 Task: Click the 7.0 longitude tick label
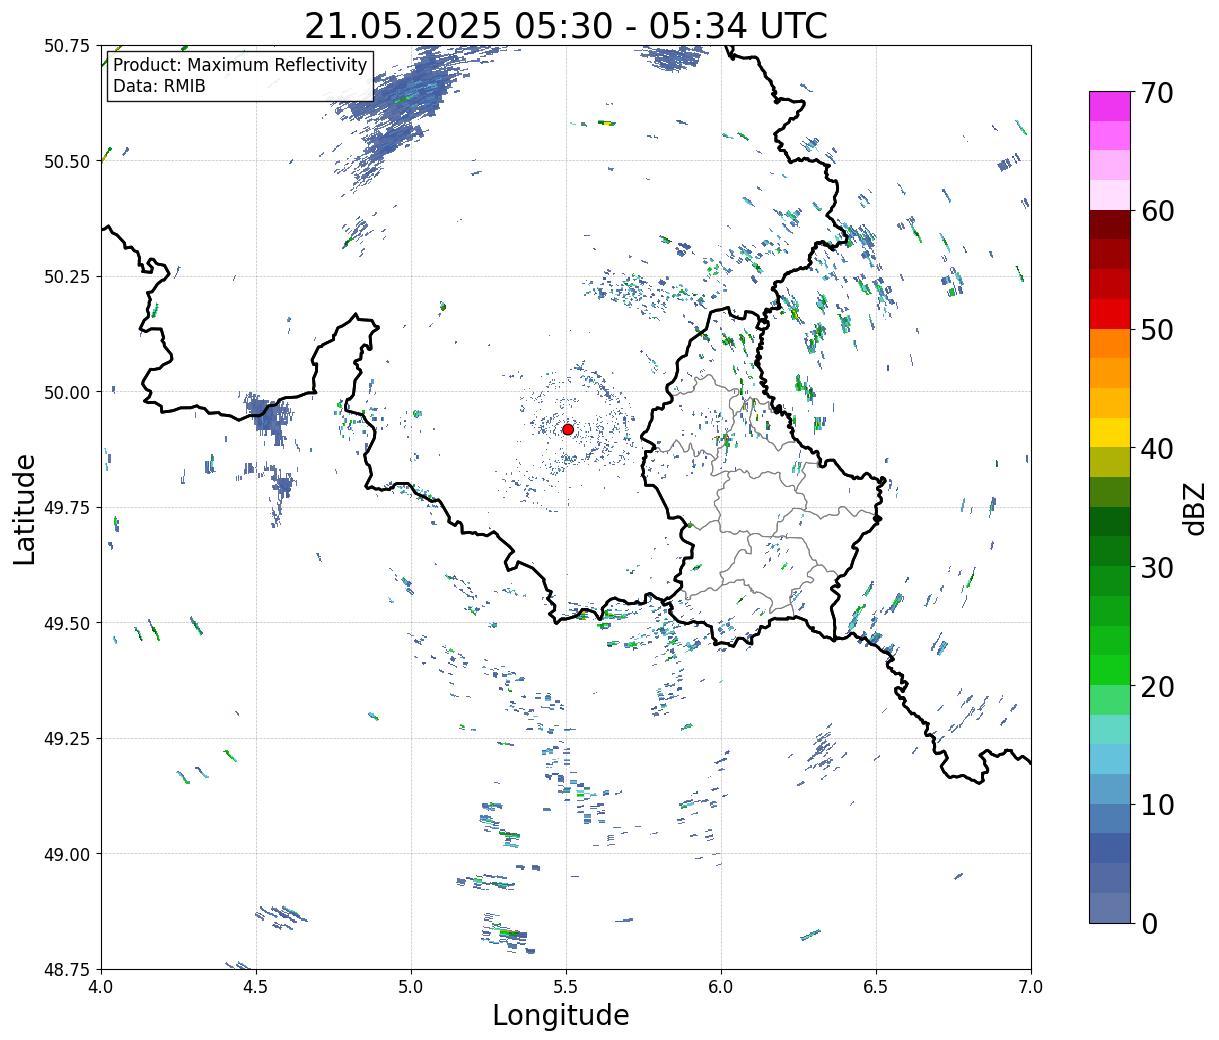1031,987
